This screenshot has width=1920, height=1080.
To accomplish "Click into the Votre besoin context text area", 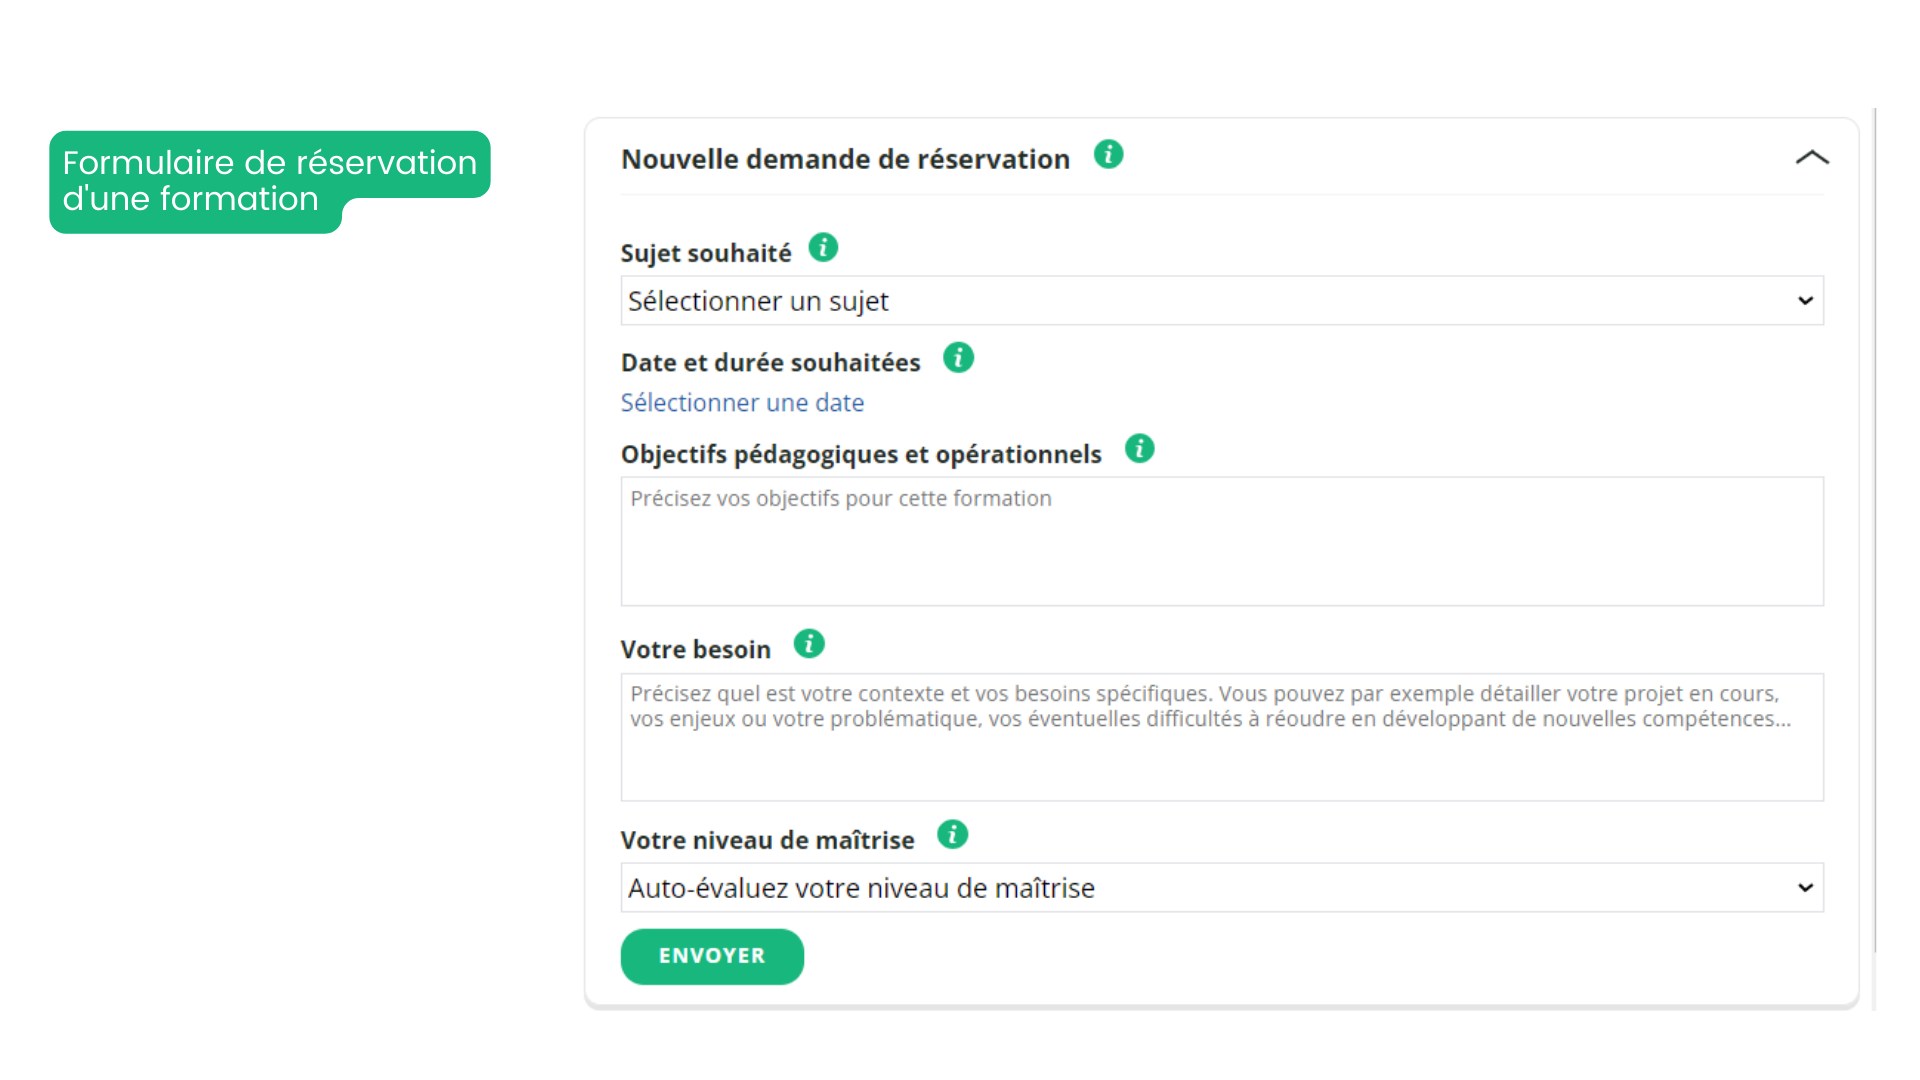I will click(x=1221, y=737).
